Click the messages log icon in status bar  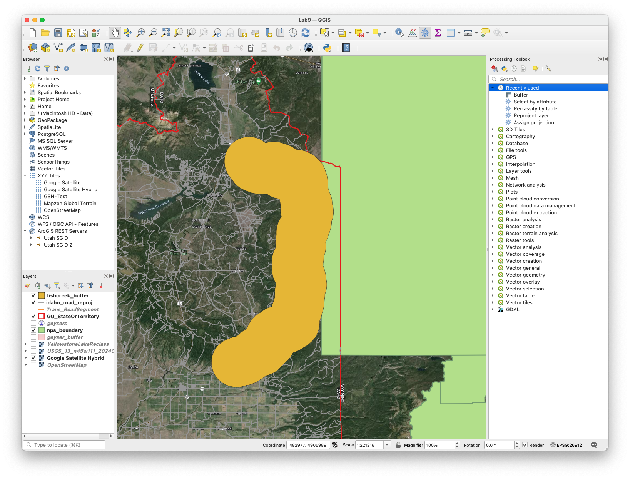[594, 445]
